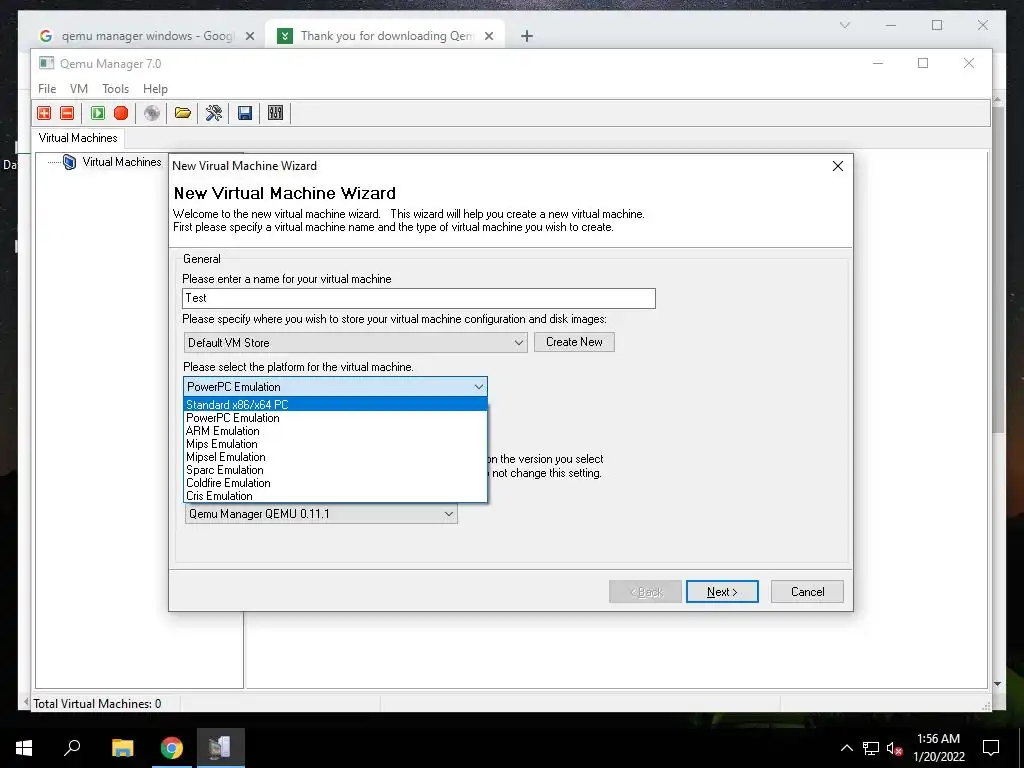Click the blue floppy save icon
The image size is (1024, 768).
(245, 113)
